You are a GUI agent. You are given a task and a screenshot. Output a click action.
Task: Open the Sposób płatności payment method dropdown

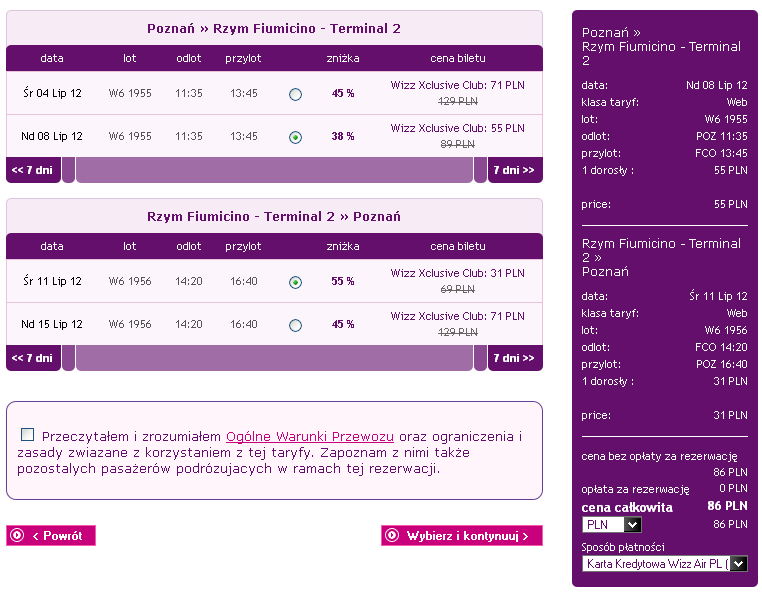664,564
